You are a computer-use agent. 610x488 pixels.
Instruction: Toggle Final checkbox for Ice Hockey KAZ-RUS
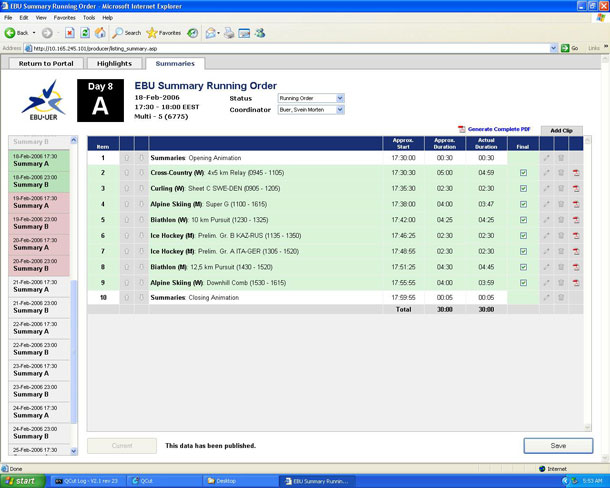pyautogui.click(x=523, y=235)
